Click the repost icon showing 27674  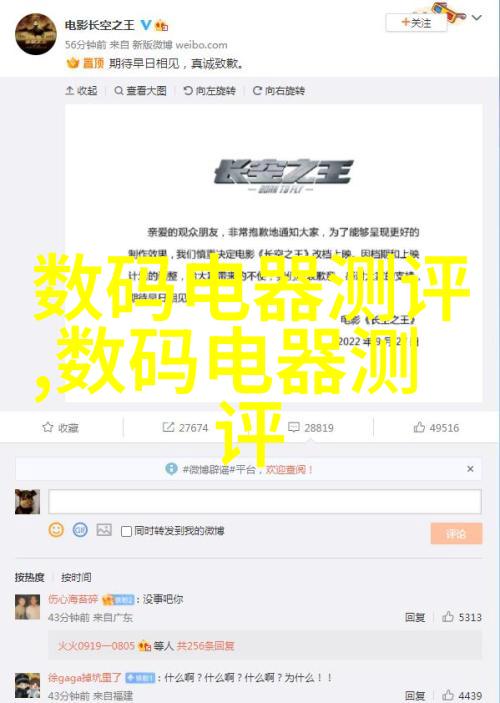click(x=168, y=427)
